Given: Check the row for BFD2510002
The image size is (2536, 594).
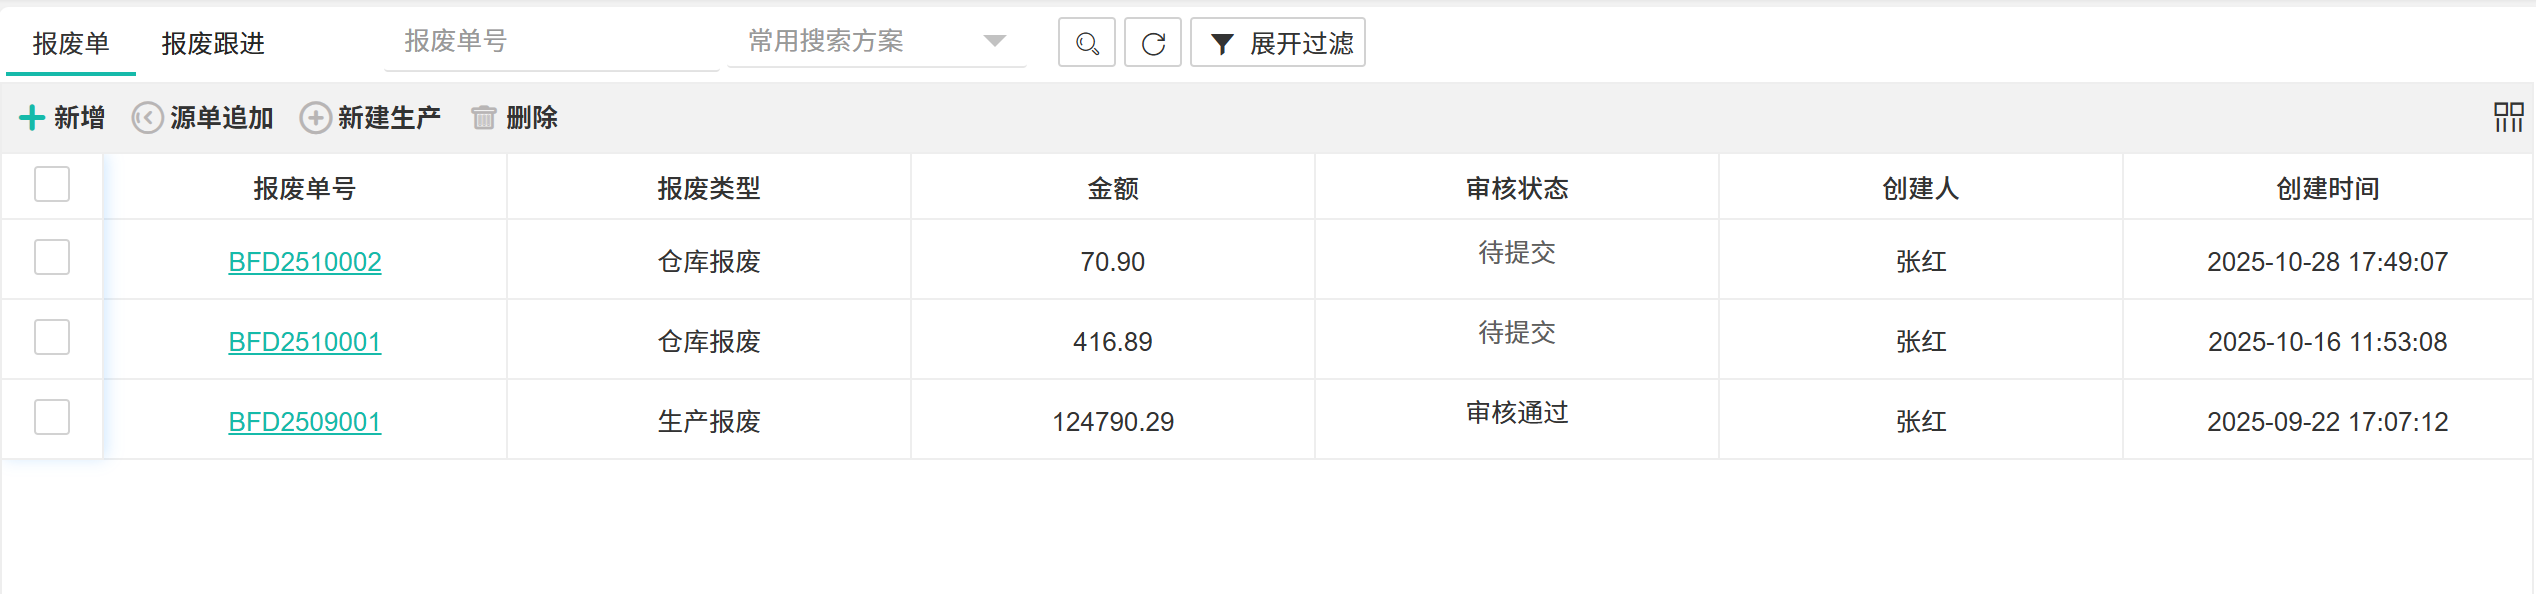Looking at the screenshot, I should pyautogui.click(x=52, y=258).
